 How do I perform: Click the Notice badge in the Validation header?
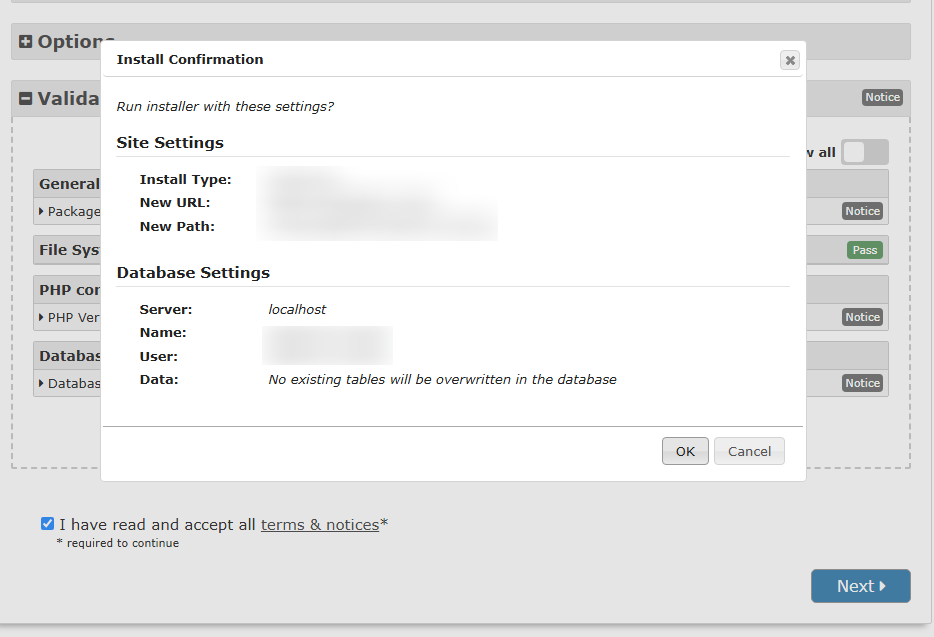pos(882,97)
